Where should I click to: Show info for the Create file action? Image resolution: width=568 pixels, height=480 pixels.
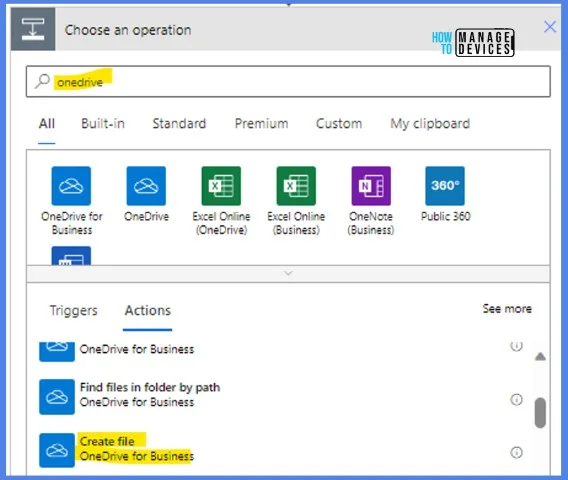(x=516, y=452)
